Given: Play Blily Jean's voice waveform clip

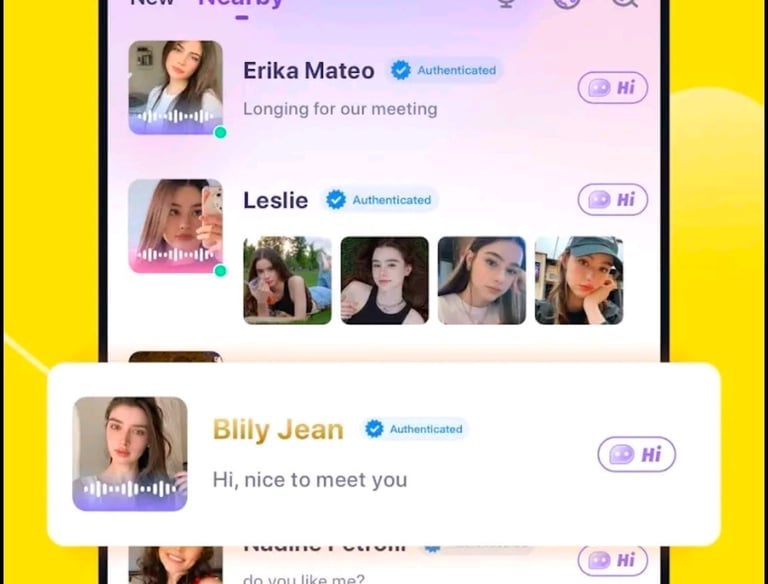Looking at the screenshot, I should 130,488.
